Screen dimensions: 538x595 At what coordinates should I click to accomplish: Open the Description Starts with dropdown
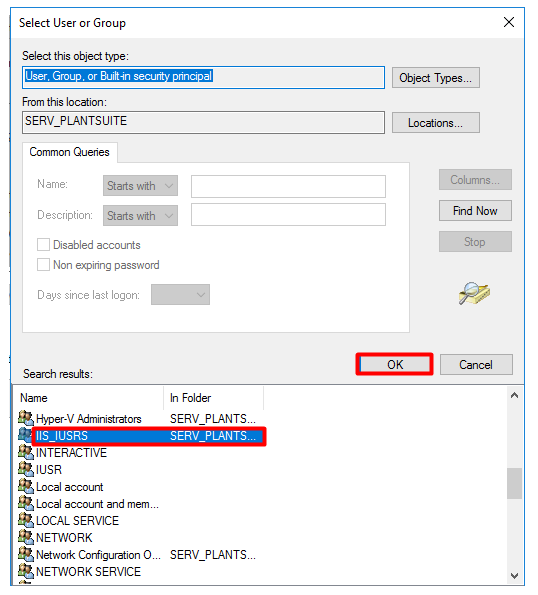click(140, 216)
